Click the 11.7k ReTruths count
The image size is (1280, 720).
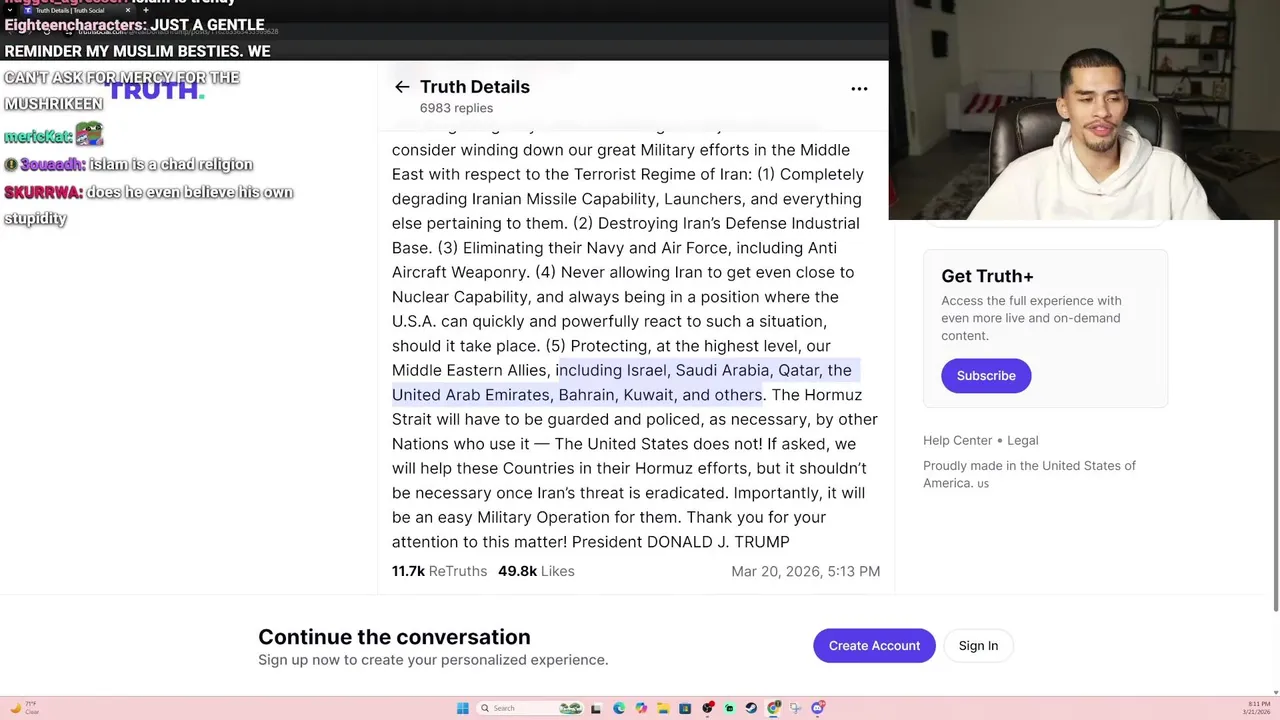pos(439,571)
